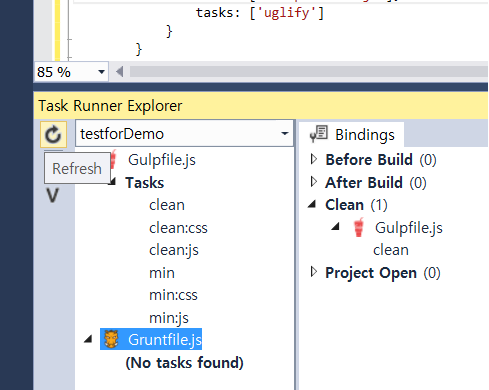Select the min:css gulp task

[x=173, y=295]
